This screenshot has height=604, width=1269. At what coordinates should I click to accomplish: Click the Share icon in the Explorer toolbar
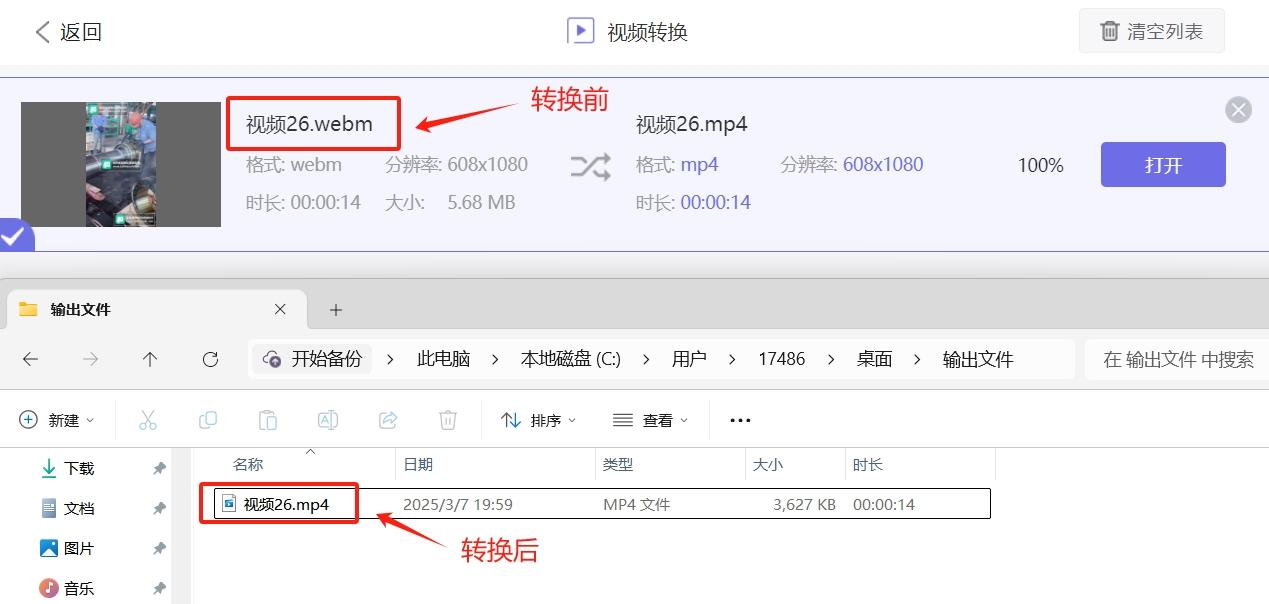[388, 419]
